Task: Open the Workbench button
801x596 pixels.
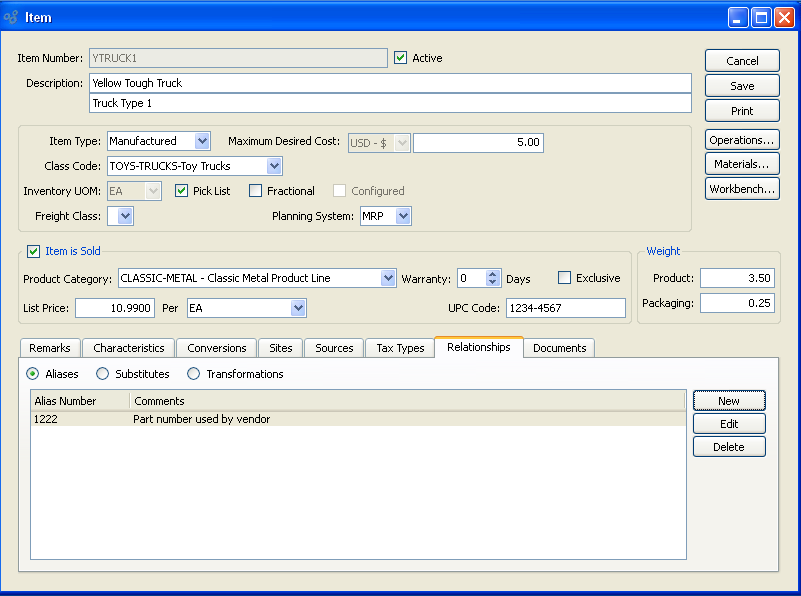Action: pos(742,189)
